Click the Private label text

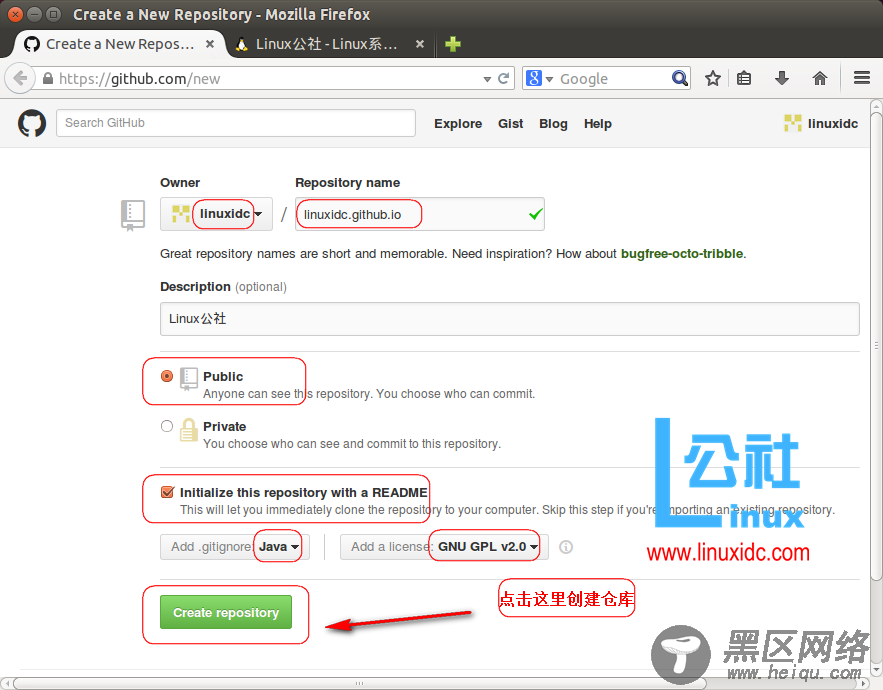click(224, 426)
